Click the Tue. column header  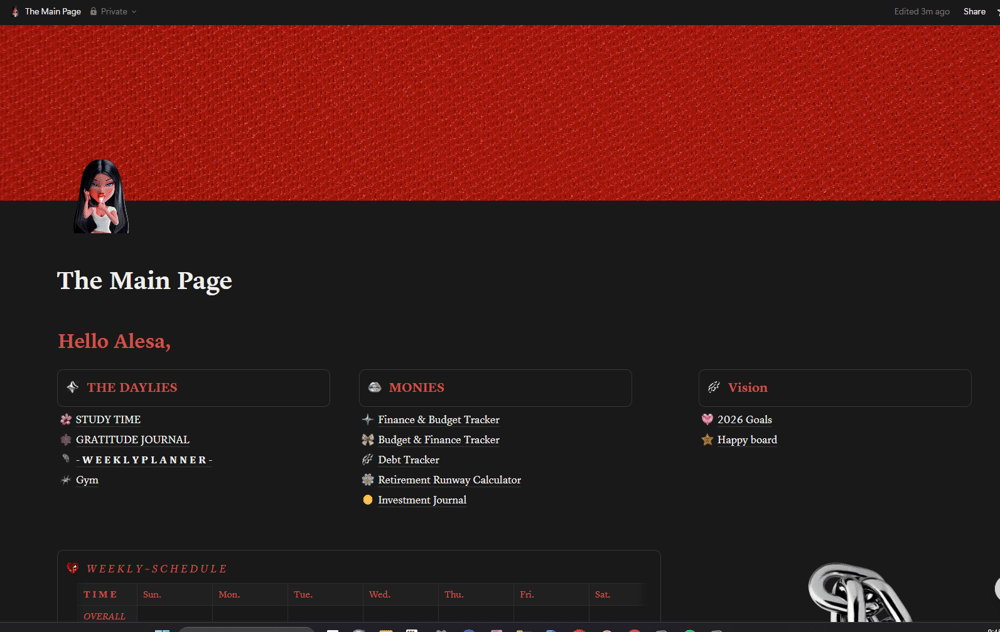click(303, 594)
